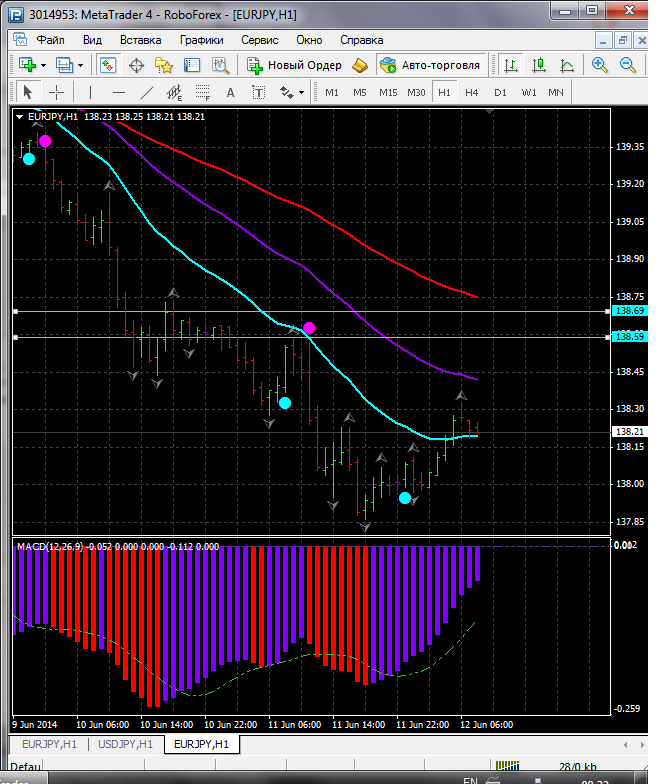Select the trendline drawing tool
Screen dimensions: 660x784
[146, 92]
